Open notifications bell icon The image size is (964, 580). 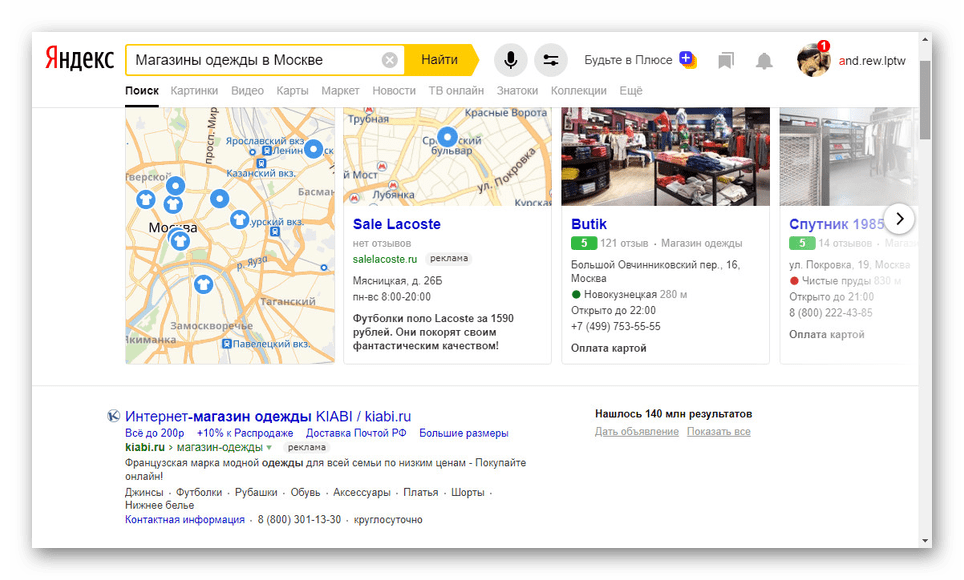coord(764,61)
